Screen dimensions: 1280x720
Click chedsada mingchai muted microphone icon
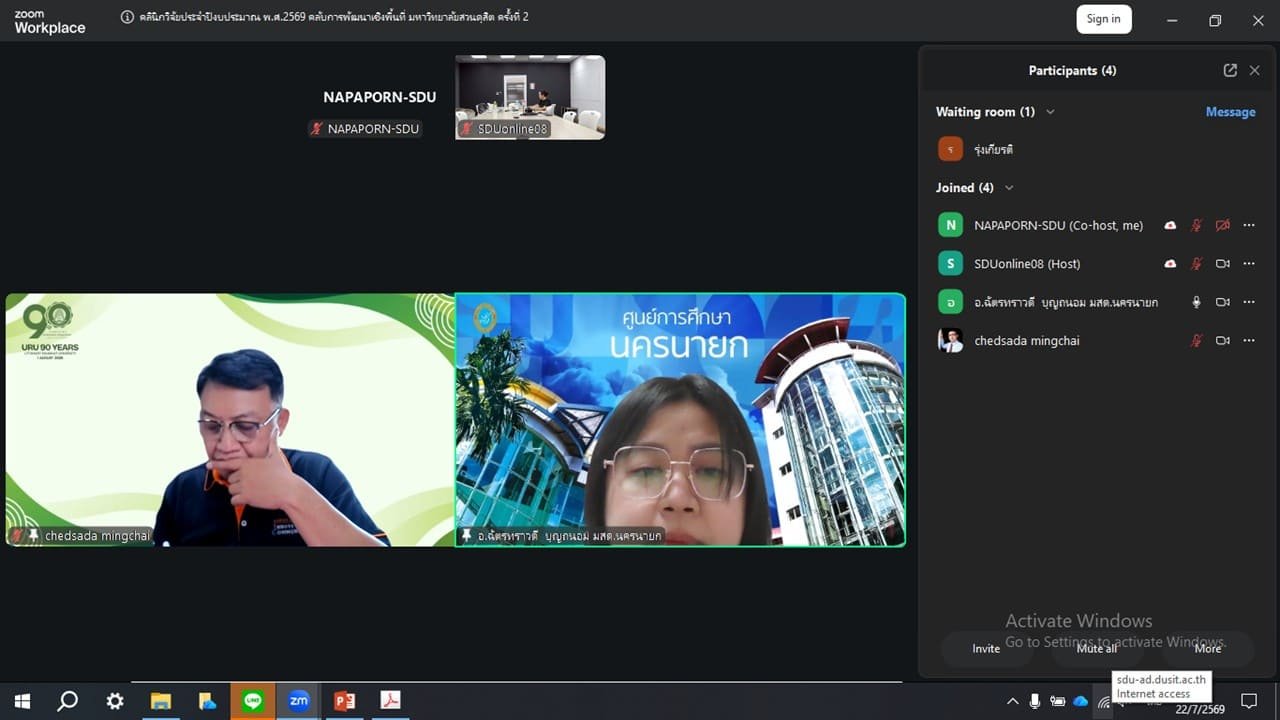(x=1196, y=341)
